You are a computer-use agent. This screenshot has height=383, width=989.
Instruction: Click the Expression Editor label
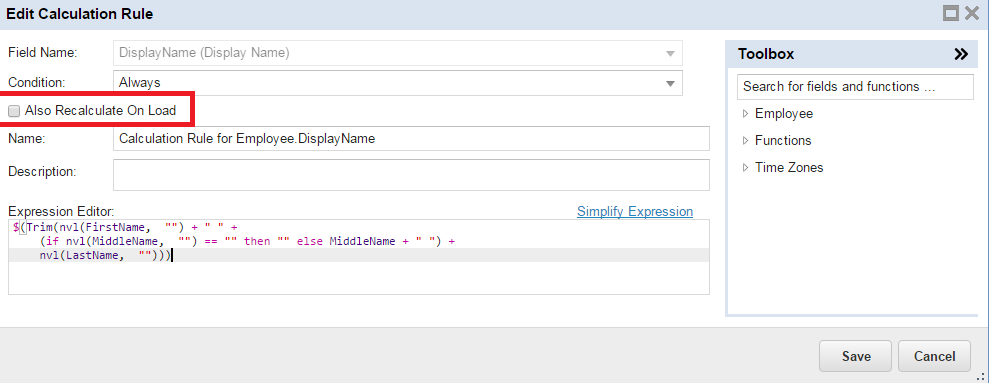(x=61, y=212)
